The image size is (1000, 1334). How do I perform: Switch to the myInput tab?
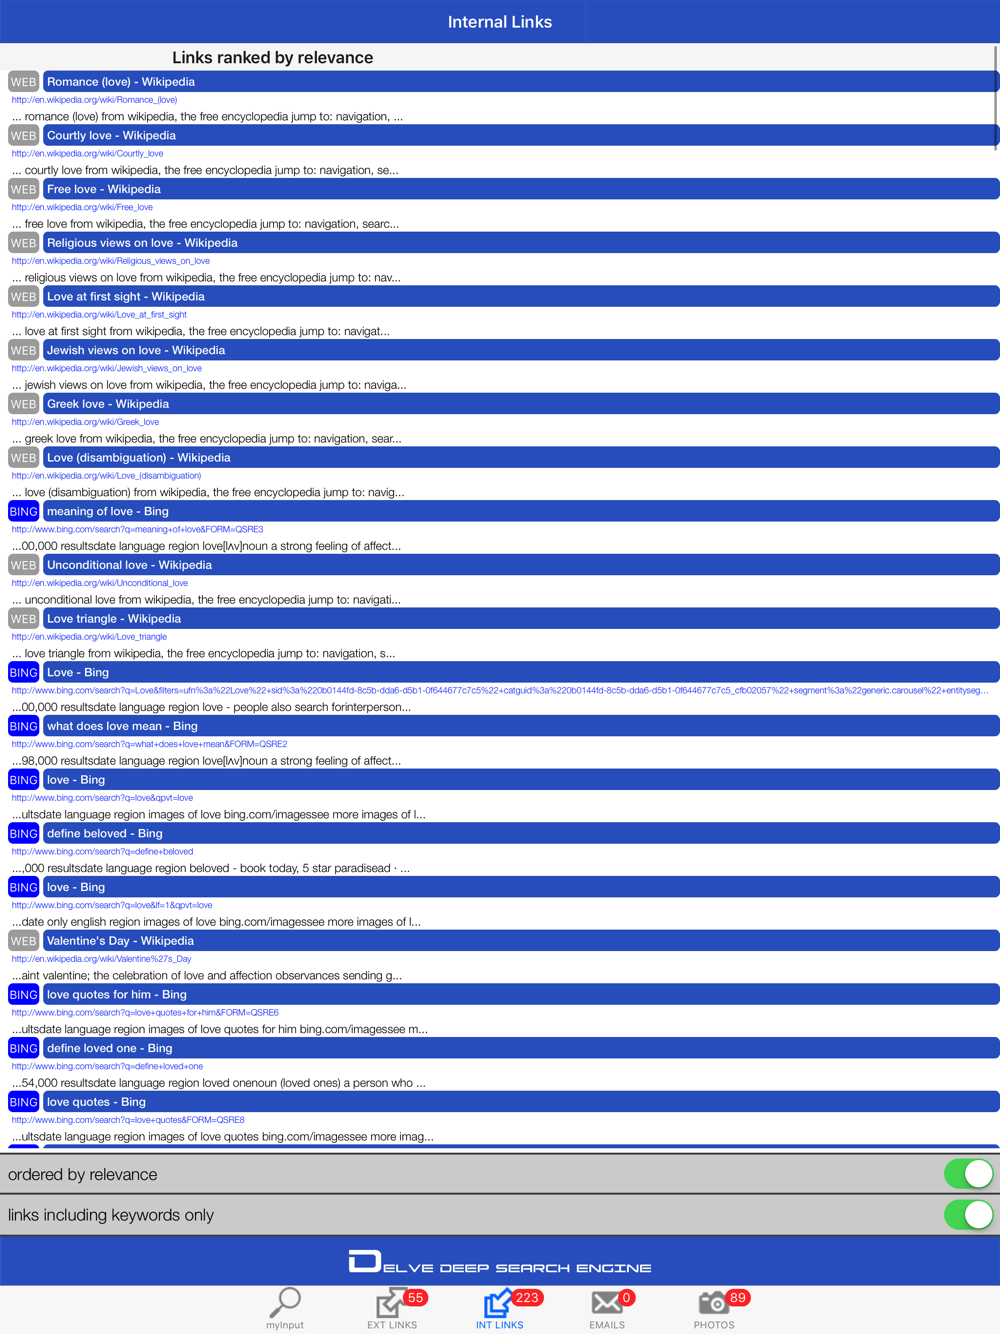point(285,1310)
